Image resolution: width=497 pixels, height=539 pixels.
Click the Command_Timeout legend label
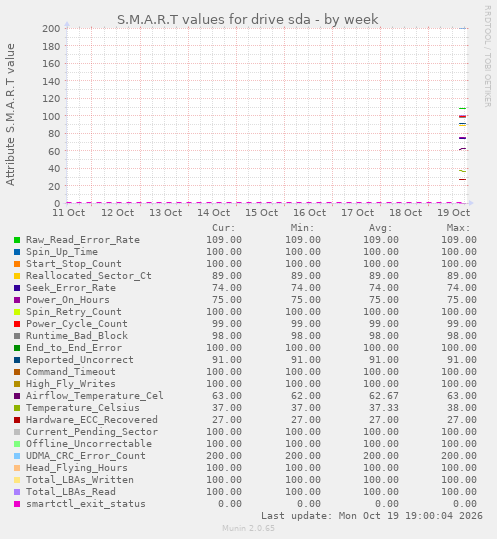(71, 372)
